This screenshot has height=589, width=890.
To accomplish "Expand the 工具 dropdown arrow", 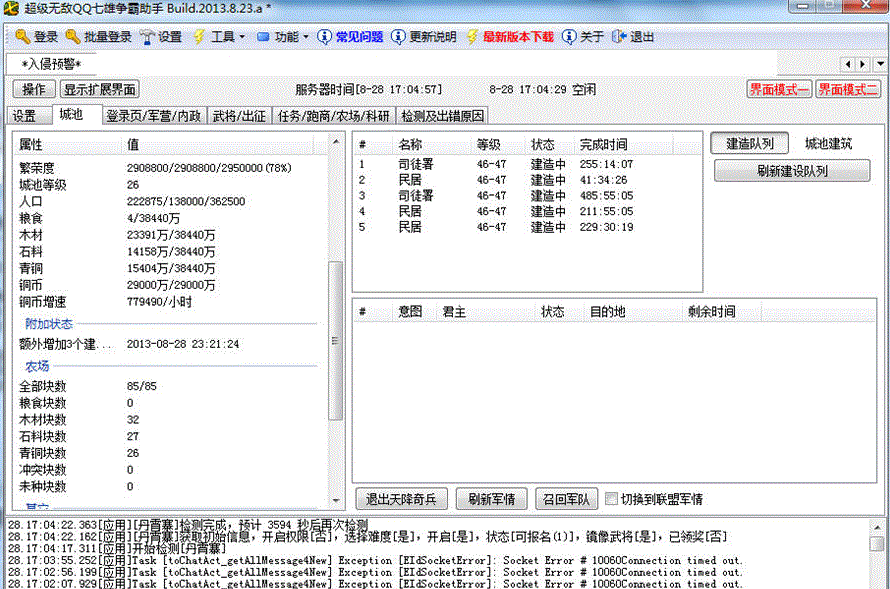I will [242, 37].
